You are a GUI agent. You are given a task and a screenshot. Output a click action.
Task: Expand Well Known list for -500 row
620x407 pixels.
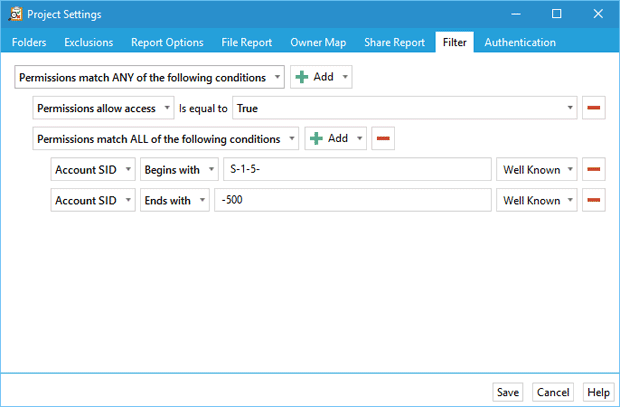[537, 200]
